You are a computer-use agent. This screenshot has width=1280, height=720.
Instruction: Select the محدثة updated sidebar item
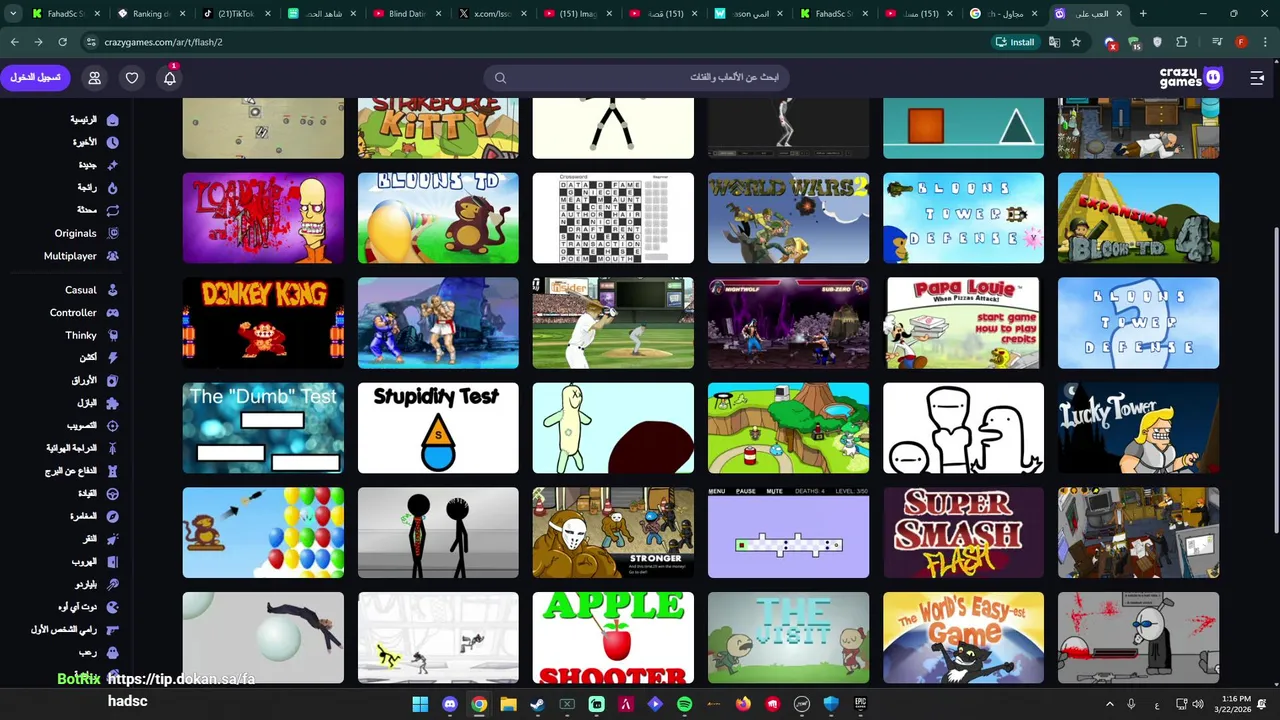click(x=98, y=210)
